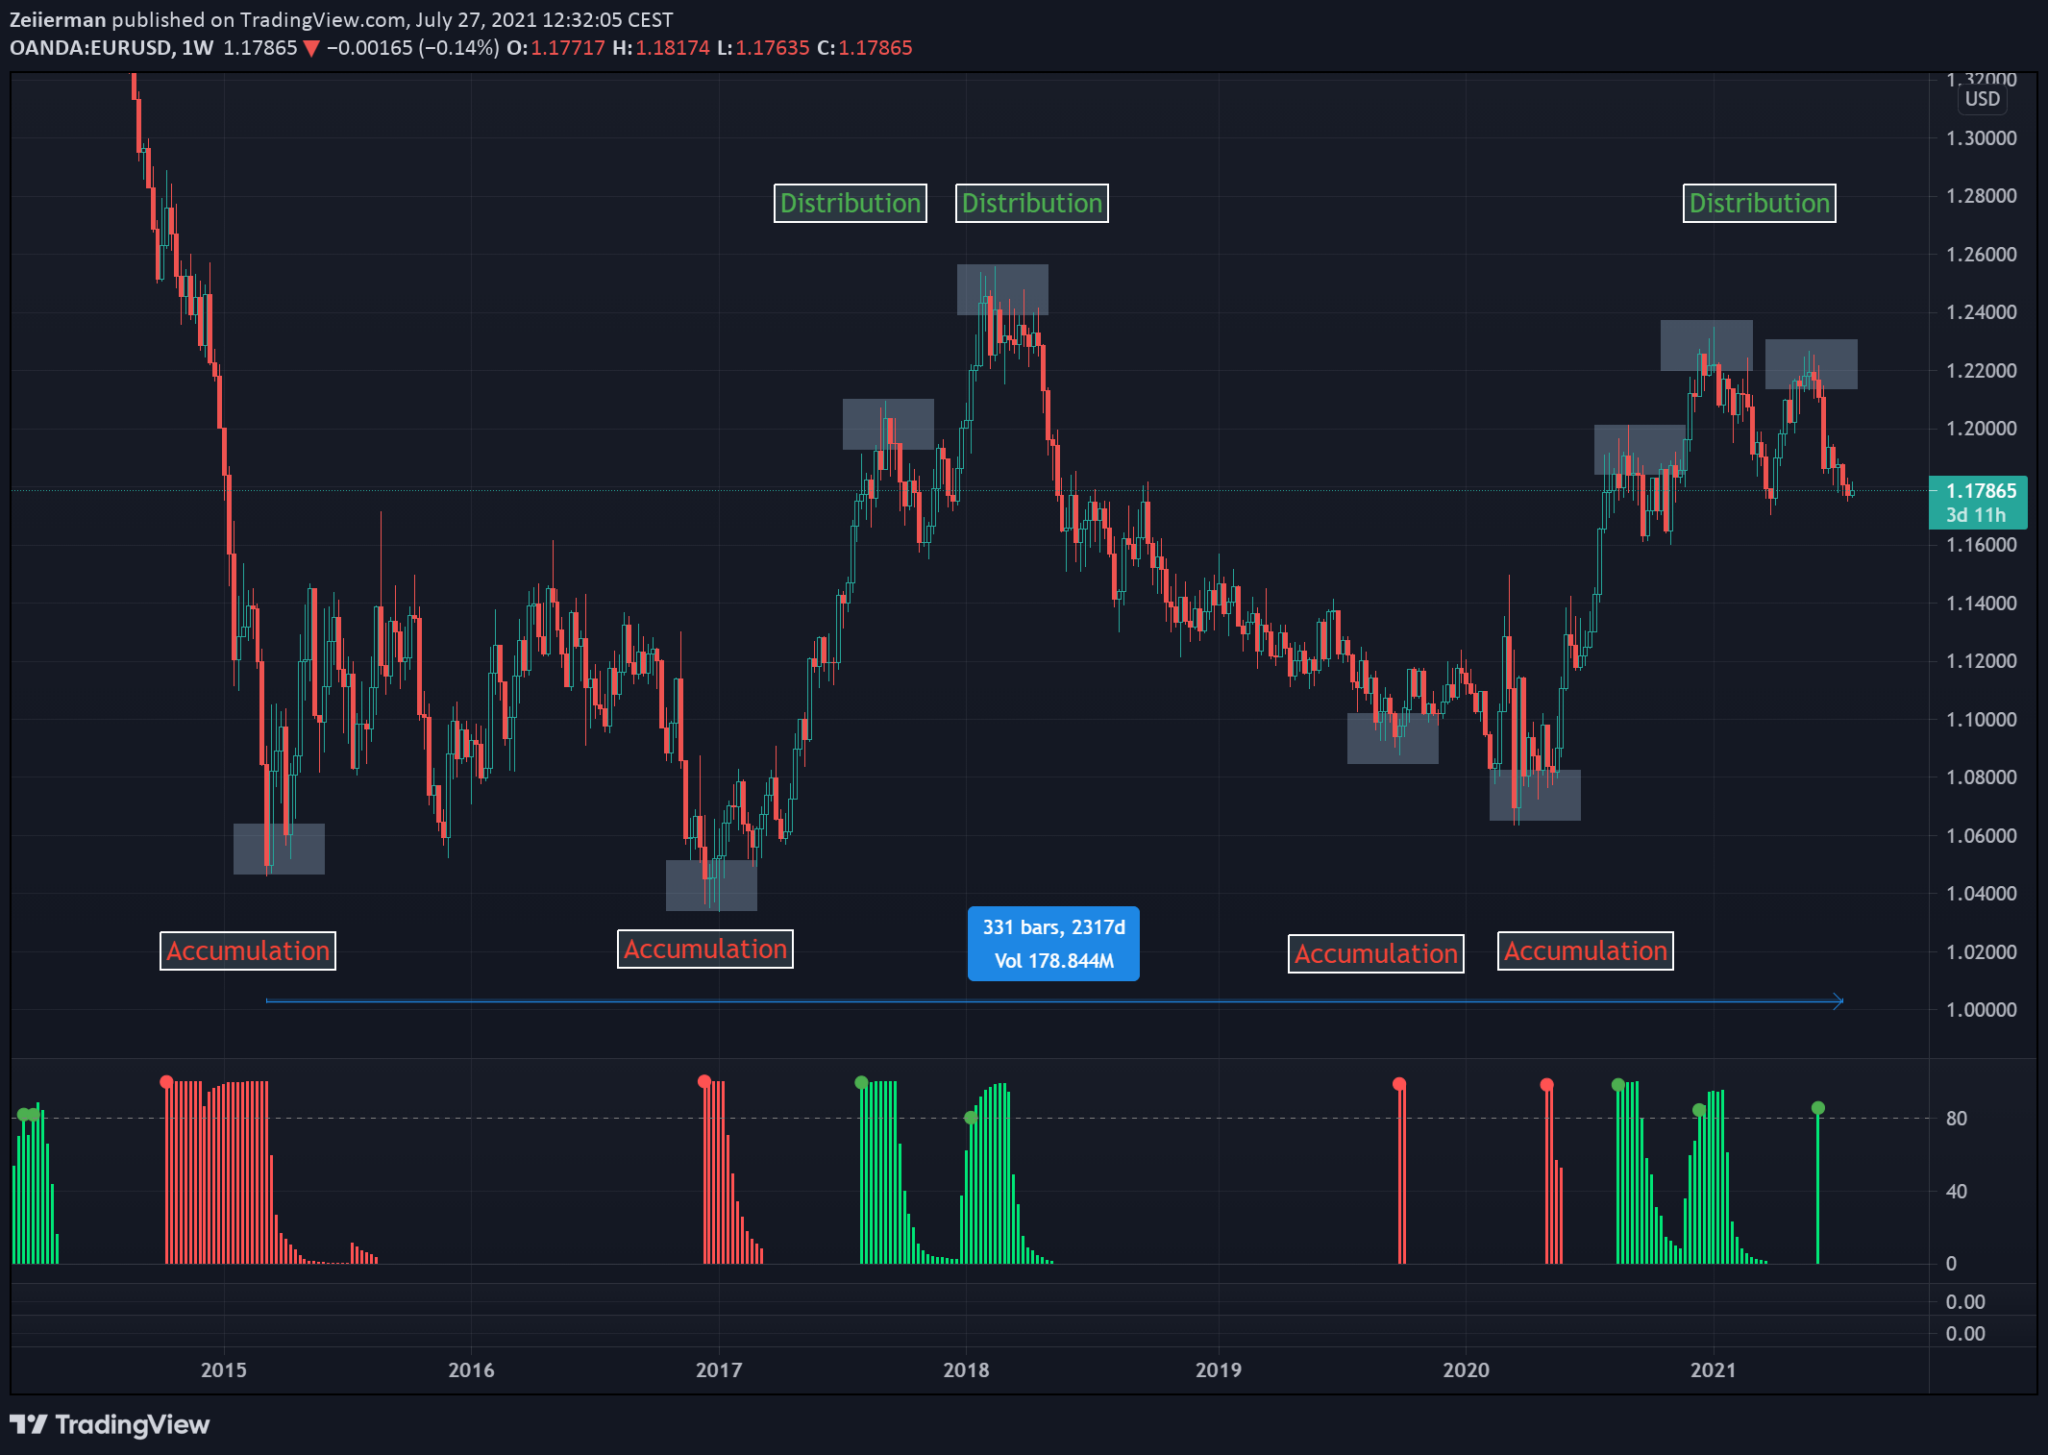
Task: Click the USD currency label on price scale
Action: (1983, 99)
